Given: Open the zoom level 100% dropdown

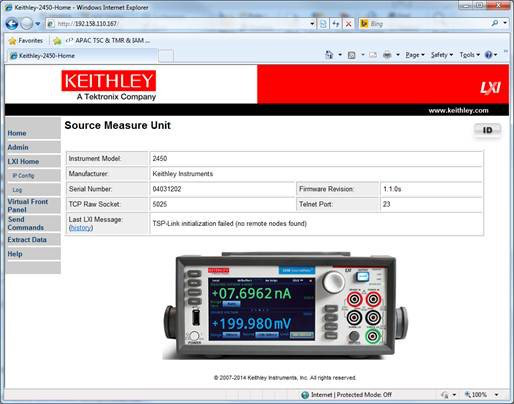Looking at the screenshot, I should coord(497,395).
